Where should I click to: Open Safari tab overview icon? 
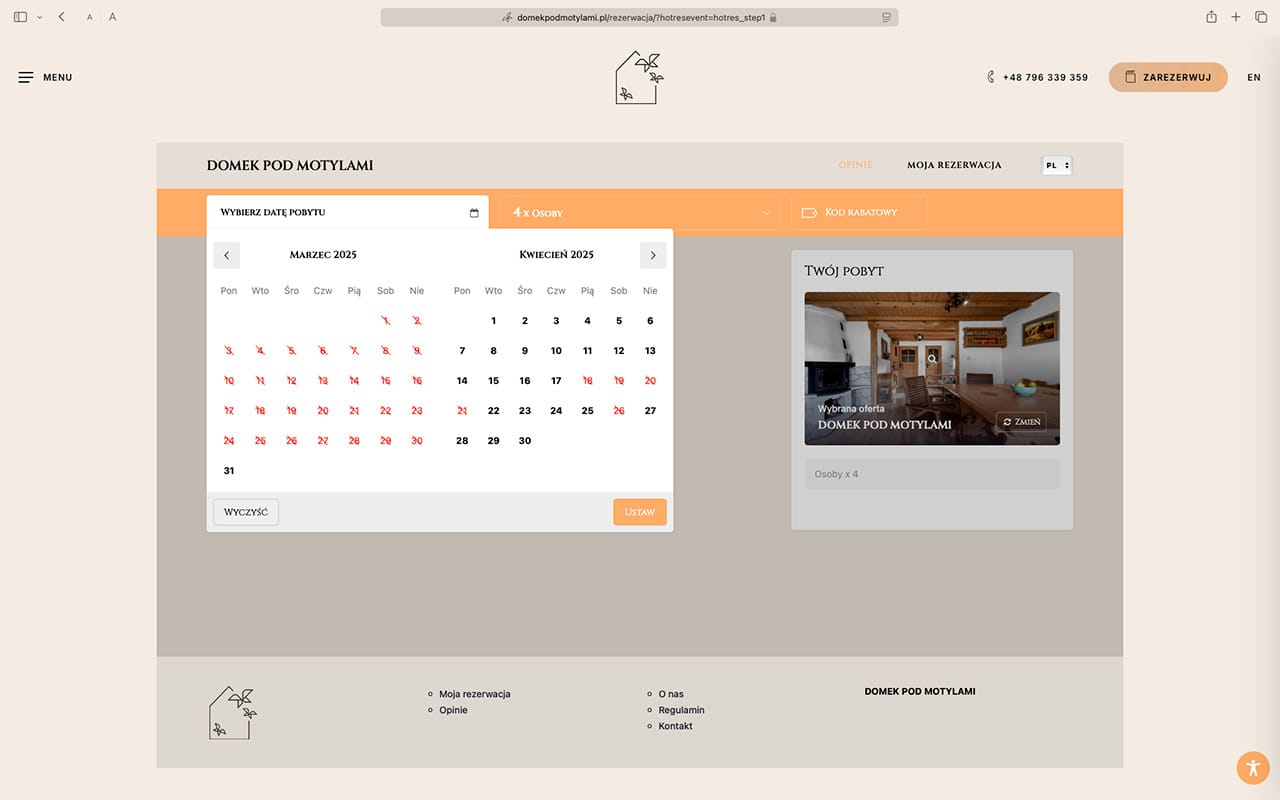tap(1261, 17)
